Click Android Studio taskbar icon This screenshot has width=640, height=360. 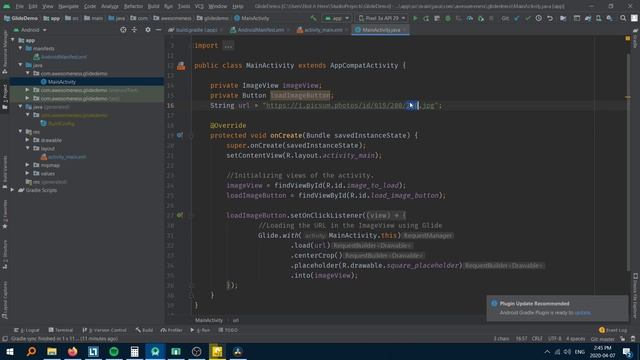(155, 351)
